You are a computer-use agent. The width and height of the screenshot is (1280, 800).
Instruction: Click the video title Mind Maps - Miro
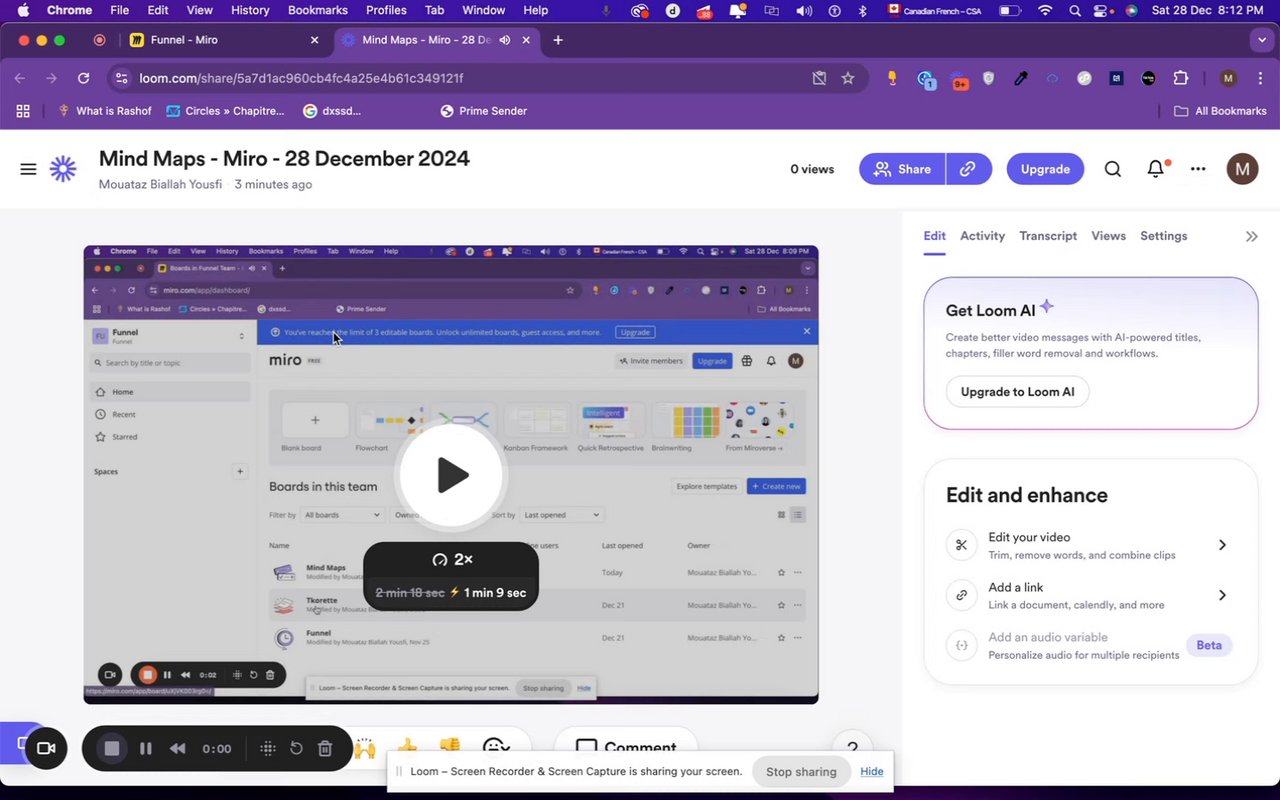(284, 159)
